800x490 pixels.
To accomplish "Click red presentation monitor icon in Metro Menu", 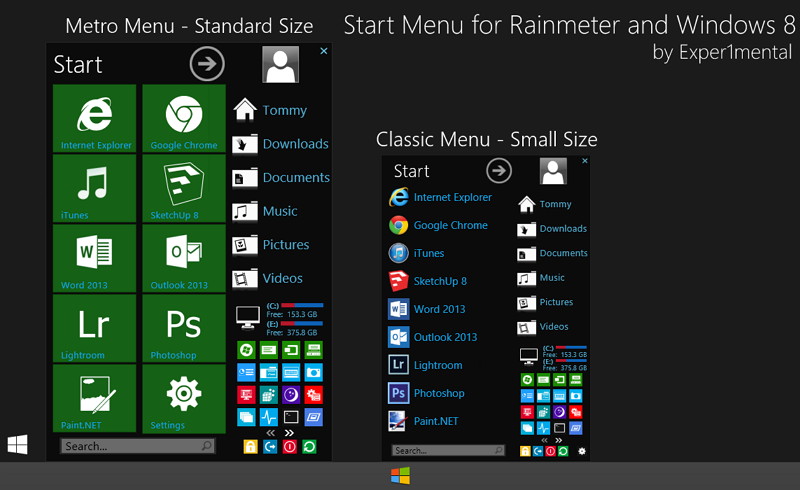I will click(x=246, y=395).
